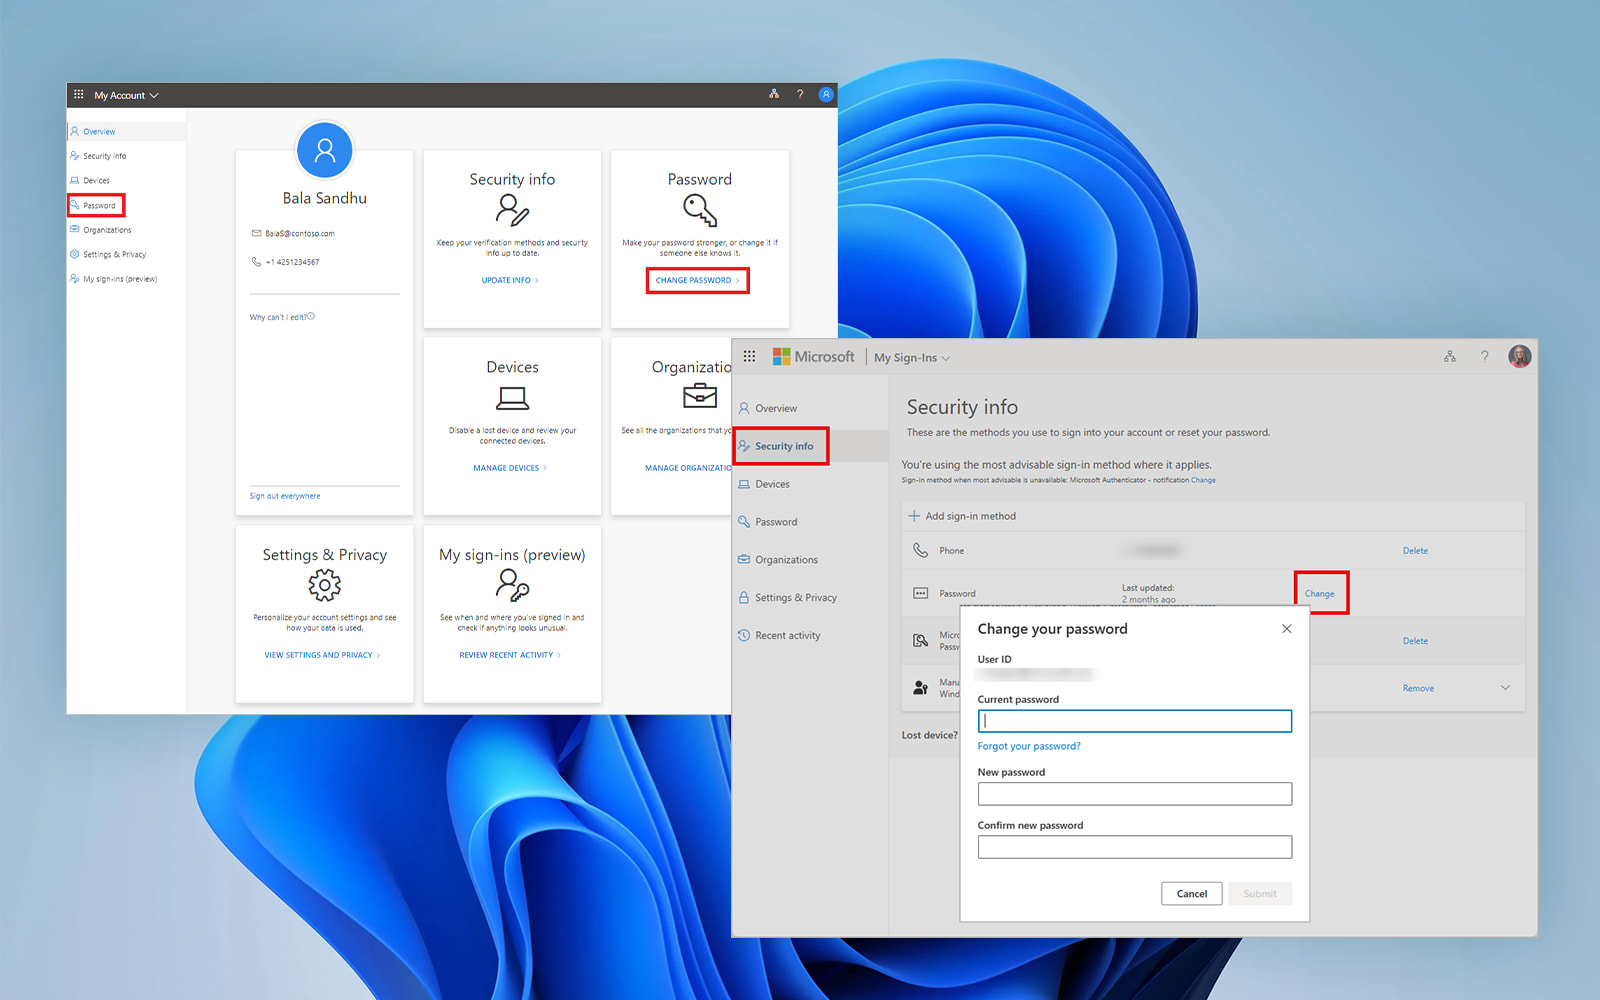Click the gear icon on Settings & Privacy card

tap(324, 584)
